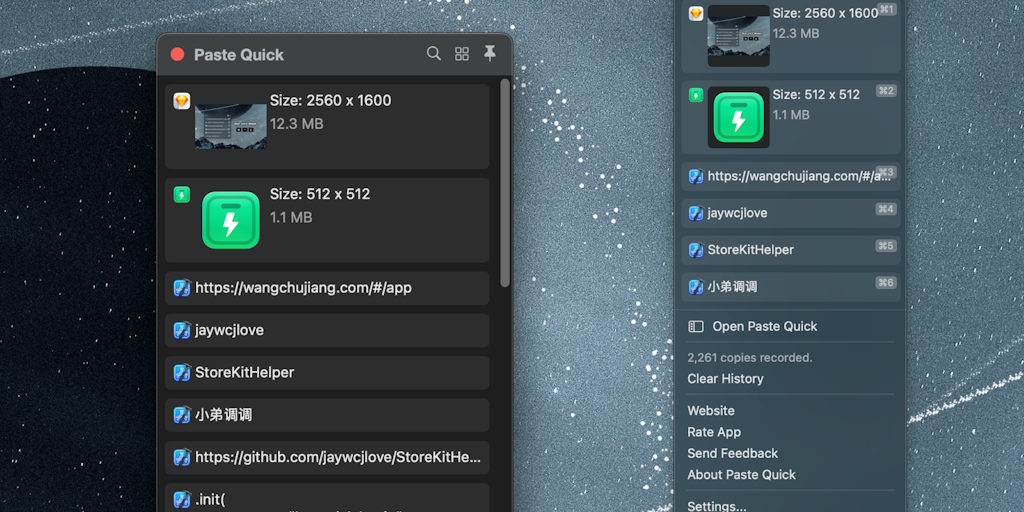The image size is (1024, 512).
Task: Click ⌘6 shortcut badge in dropdown
Action: [x=886, y=283]
